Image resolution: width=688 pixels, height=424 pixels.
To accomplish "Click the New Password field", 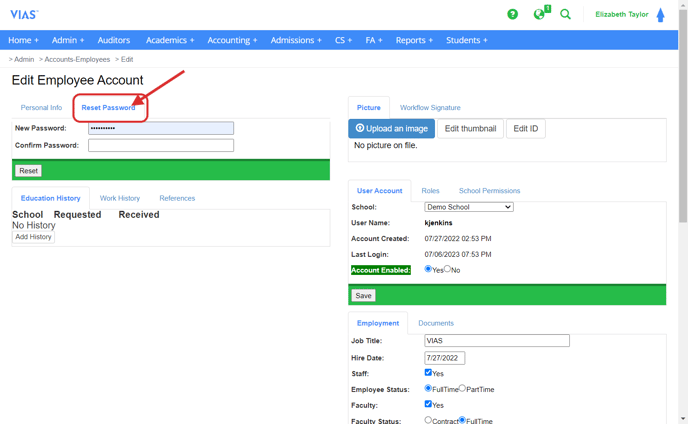I will (161, 128).
